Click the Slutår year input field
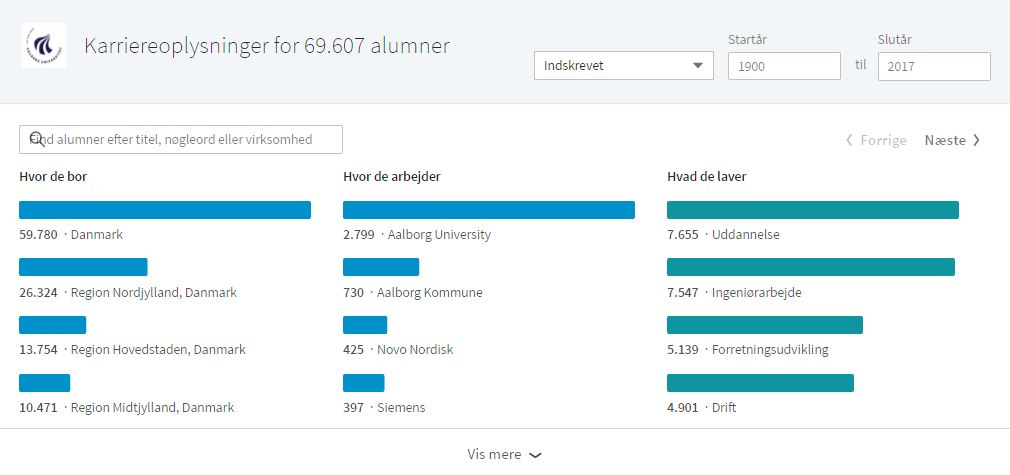 [x=934, y=66]
